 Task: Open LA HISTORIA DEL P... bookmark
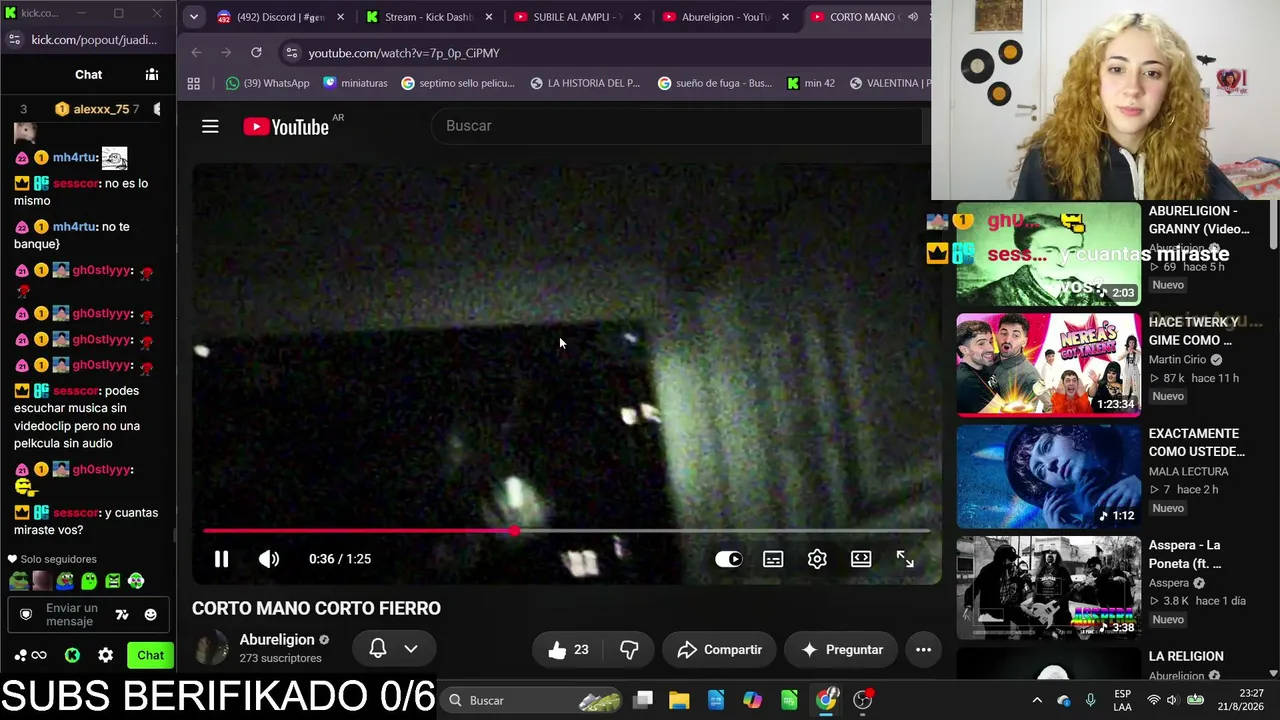pyautogui.click(x=585, y=83)
